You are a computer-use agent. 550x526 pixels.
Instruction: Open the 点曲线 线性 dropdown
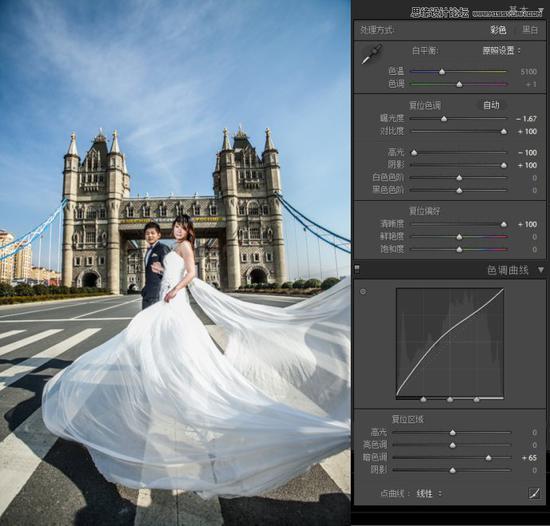tap(429, 494)
